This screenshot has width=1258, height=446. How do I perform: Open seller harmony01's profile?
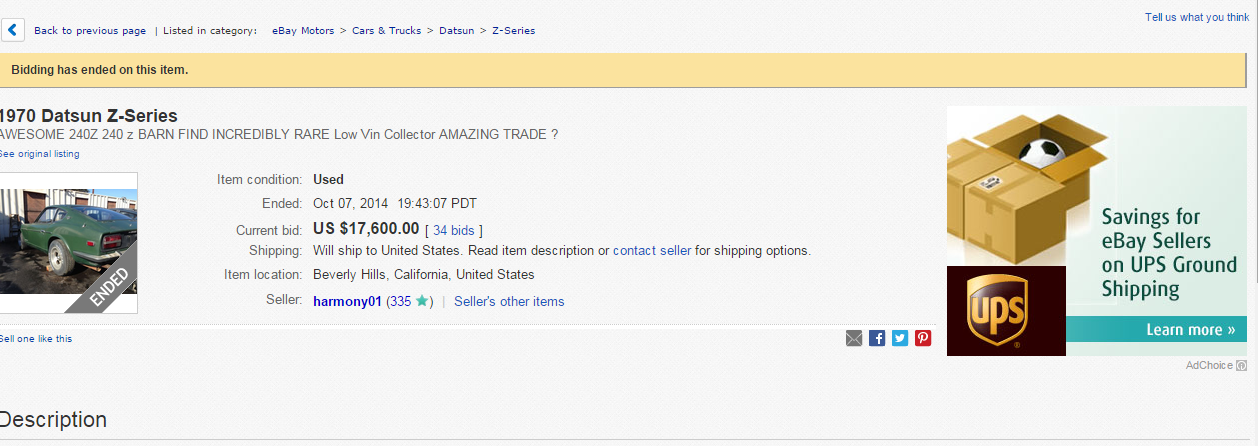(x=347, y=301)
